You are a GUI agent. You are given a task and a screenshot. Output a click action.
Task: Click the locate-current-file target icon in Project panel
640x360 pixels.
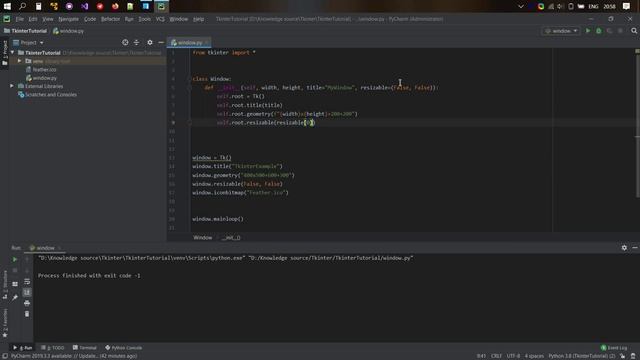click(125, 42)
